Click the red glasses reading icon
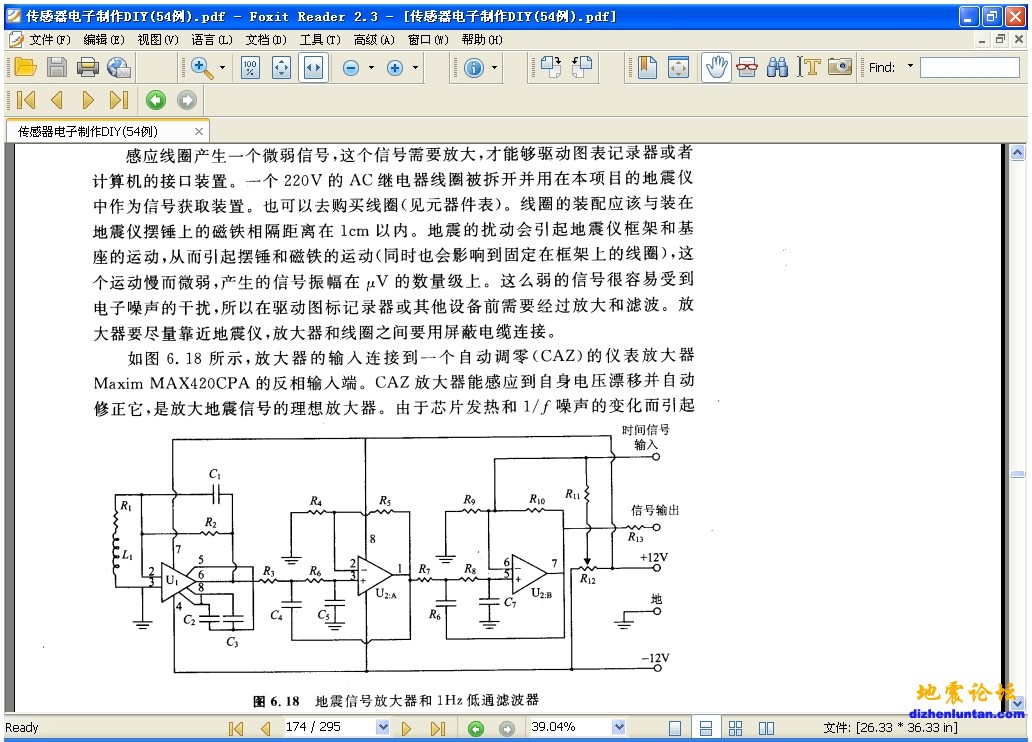 coord(746,67)
